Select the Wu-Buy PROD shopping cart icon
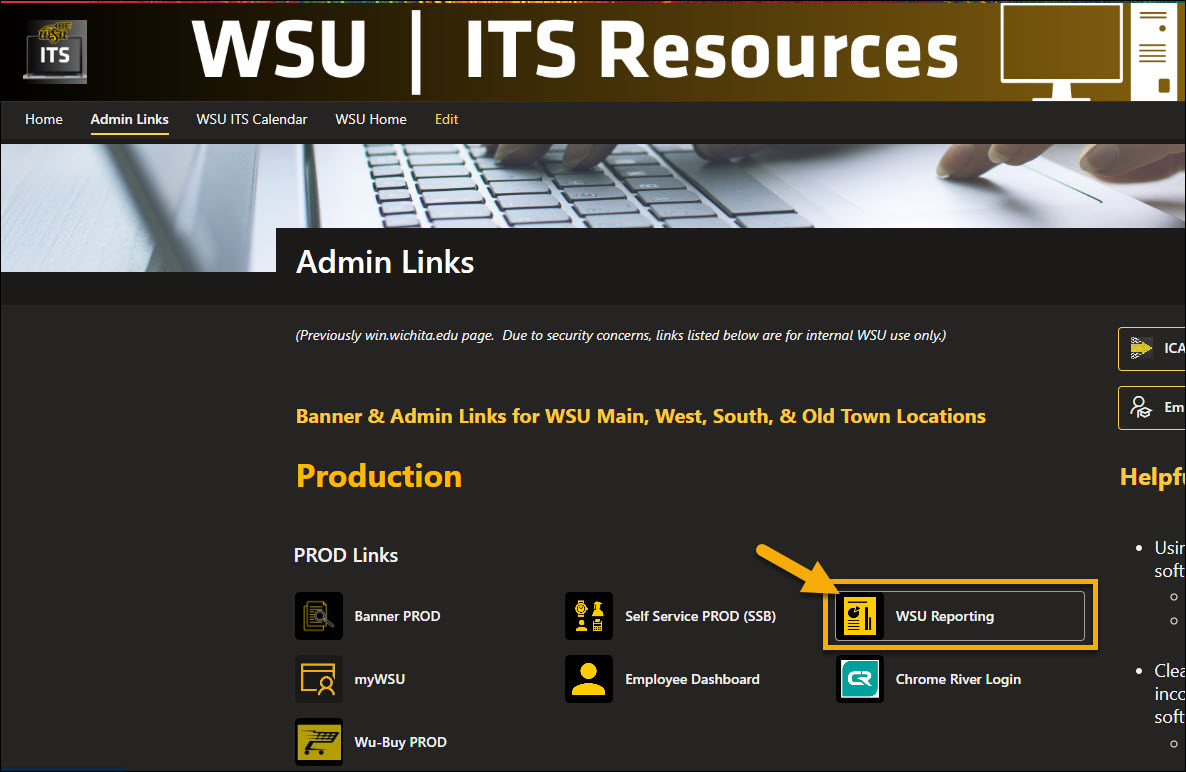1186x772 pixels. click(318, 741)
